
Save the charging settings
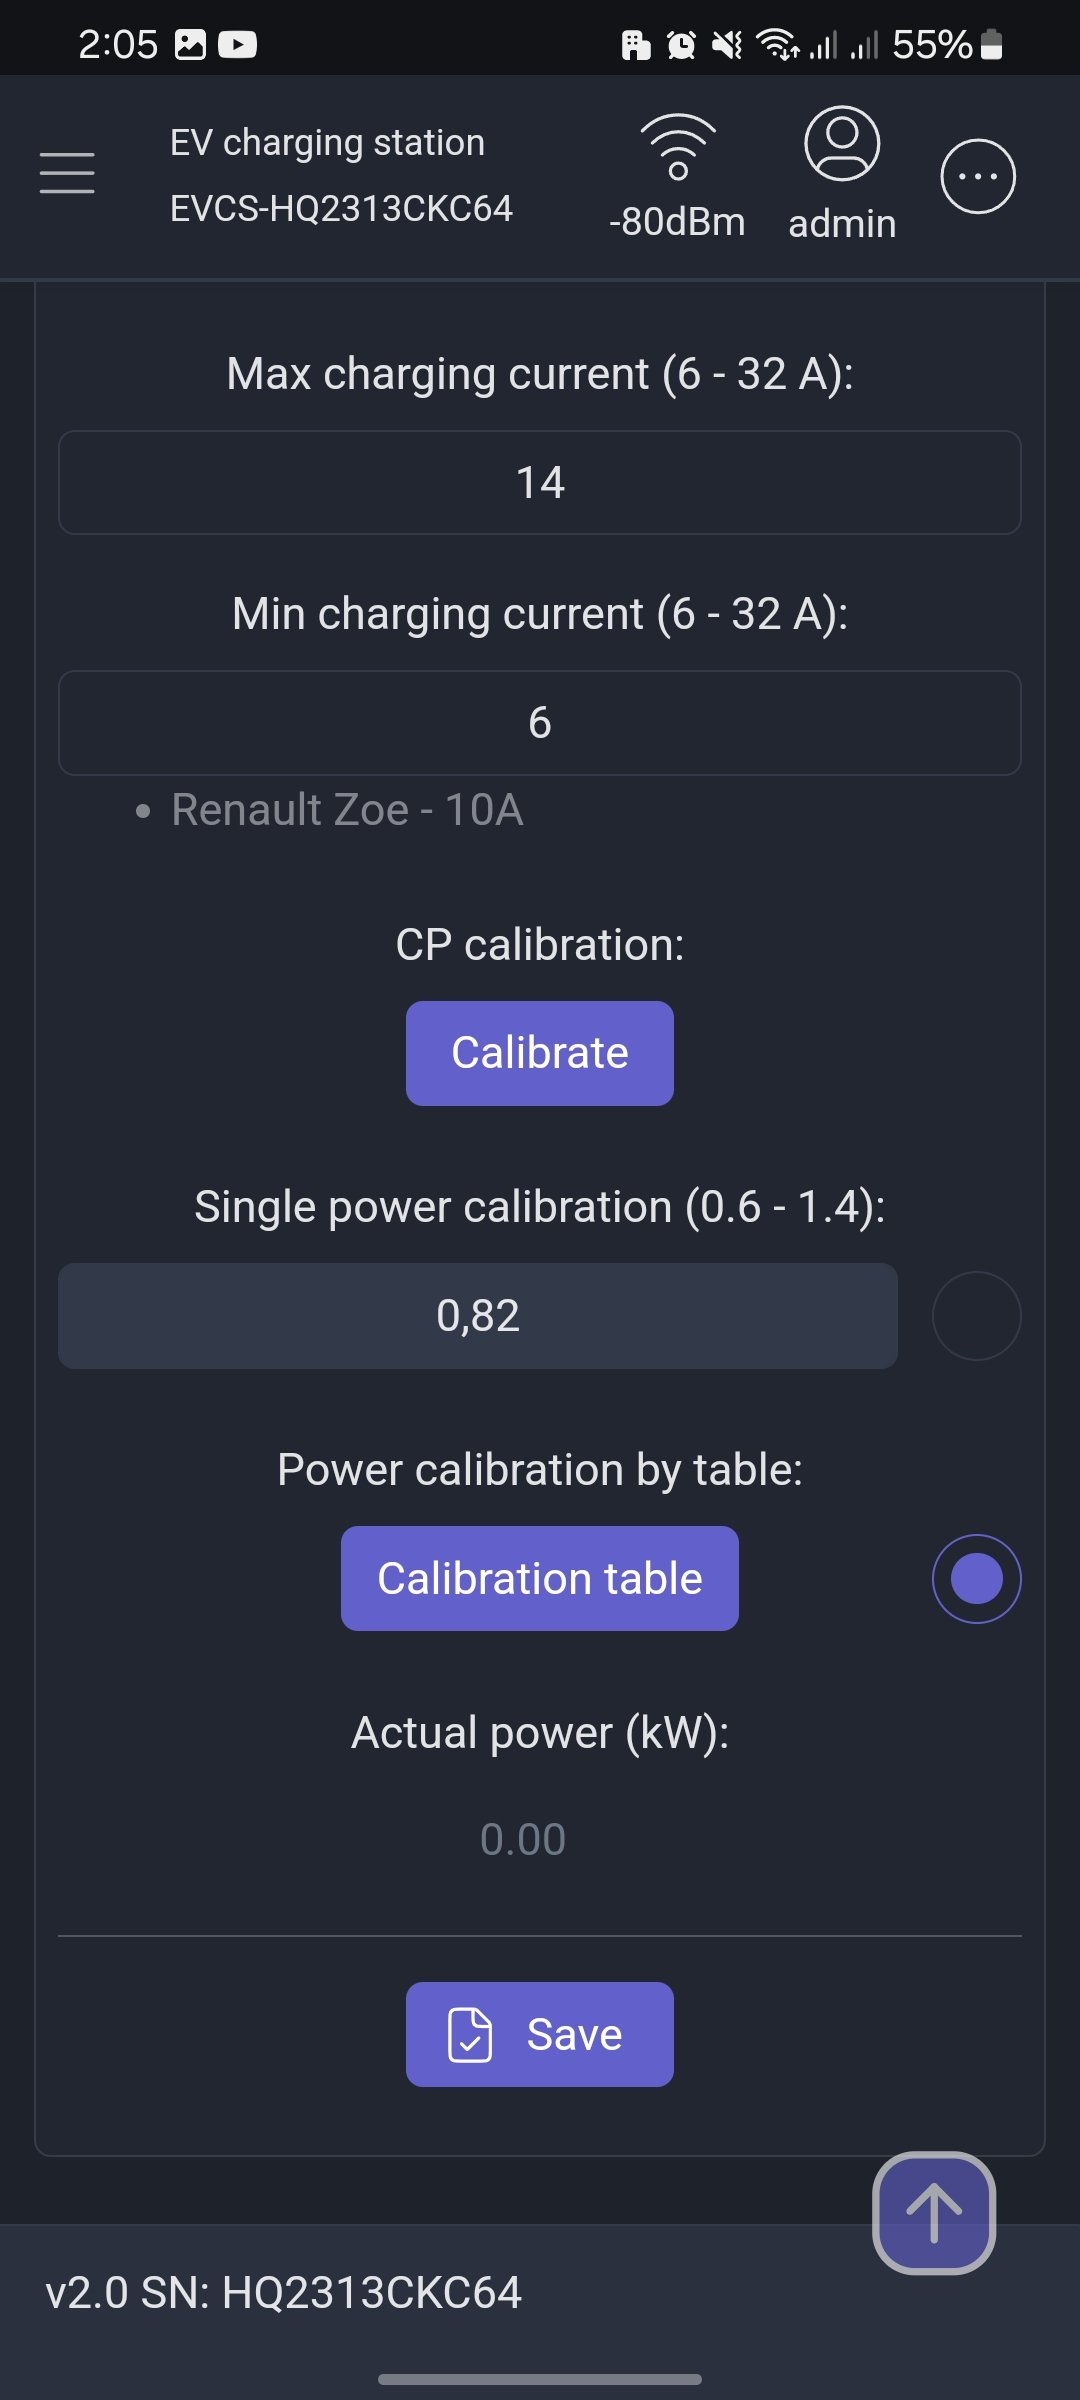pyautogui.click(x=540, y=2035)
